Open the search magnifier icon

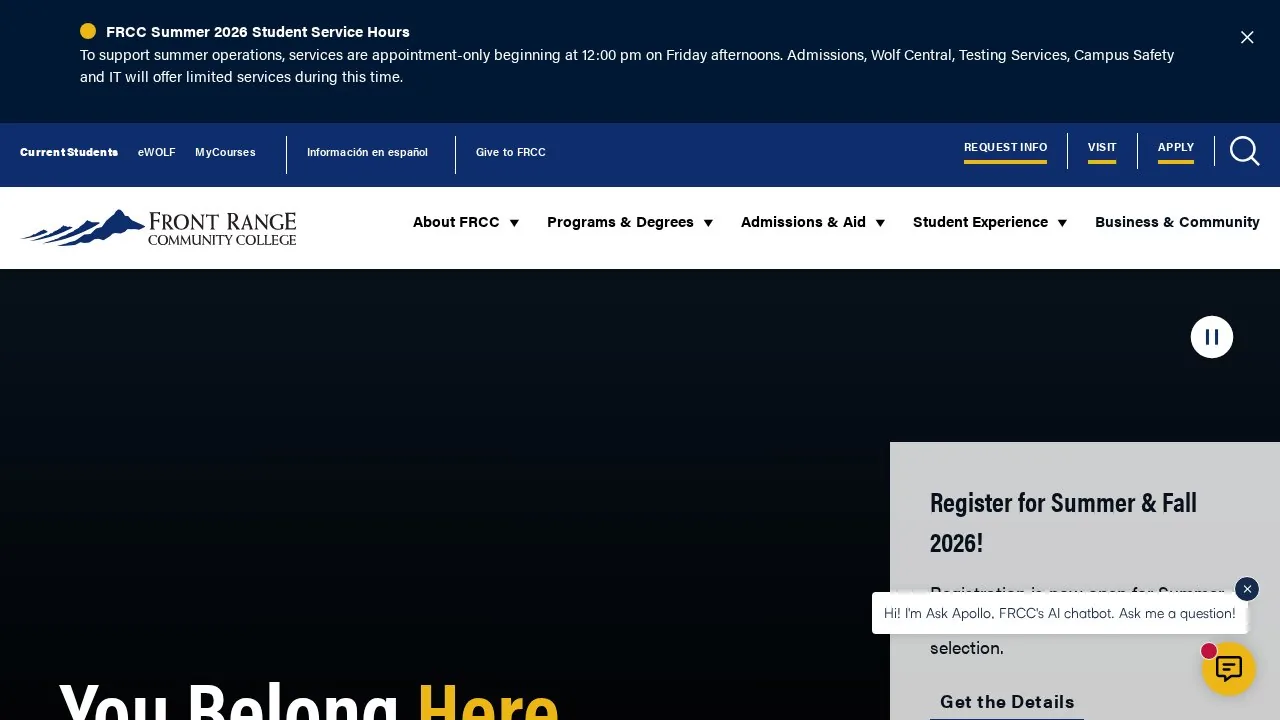click(1245, 151)
